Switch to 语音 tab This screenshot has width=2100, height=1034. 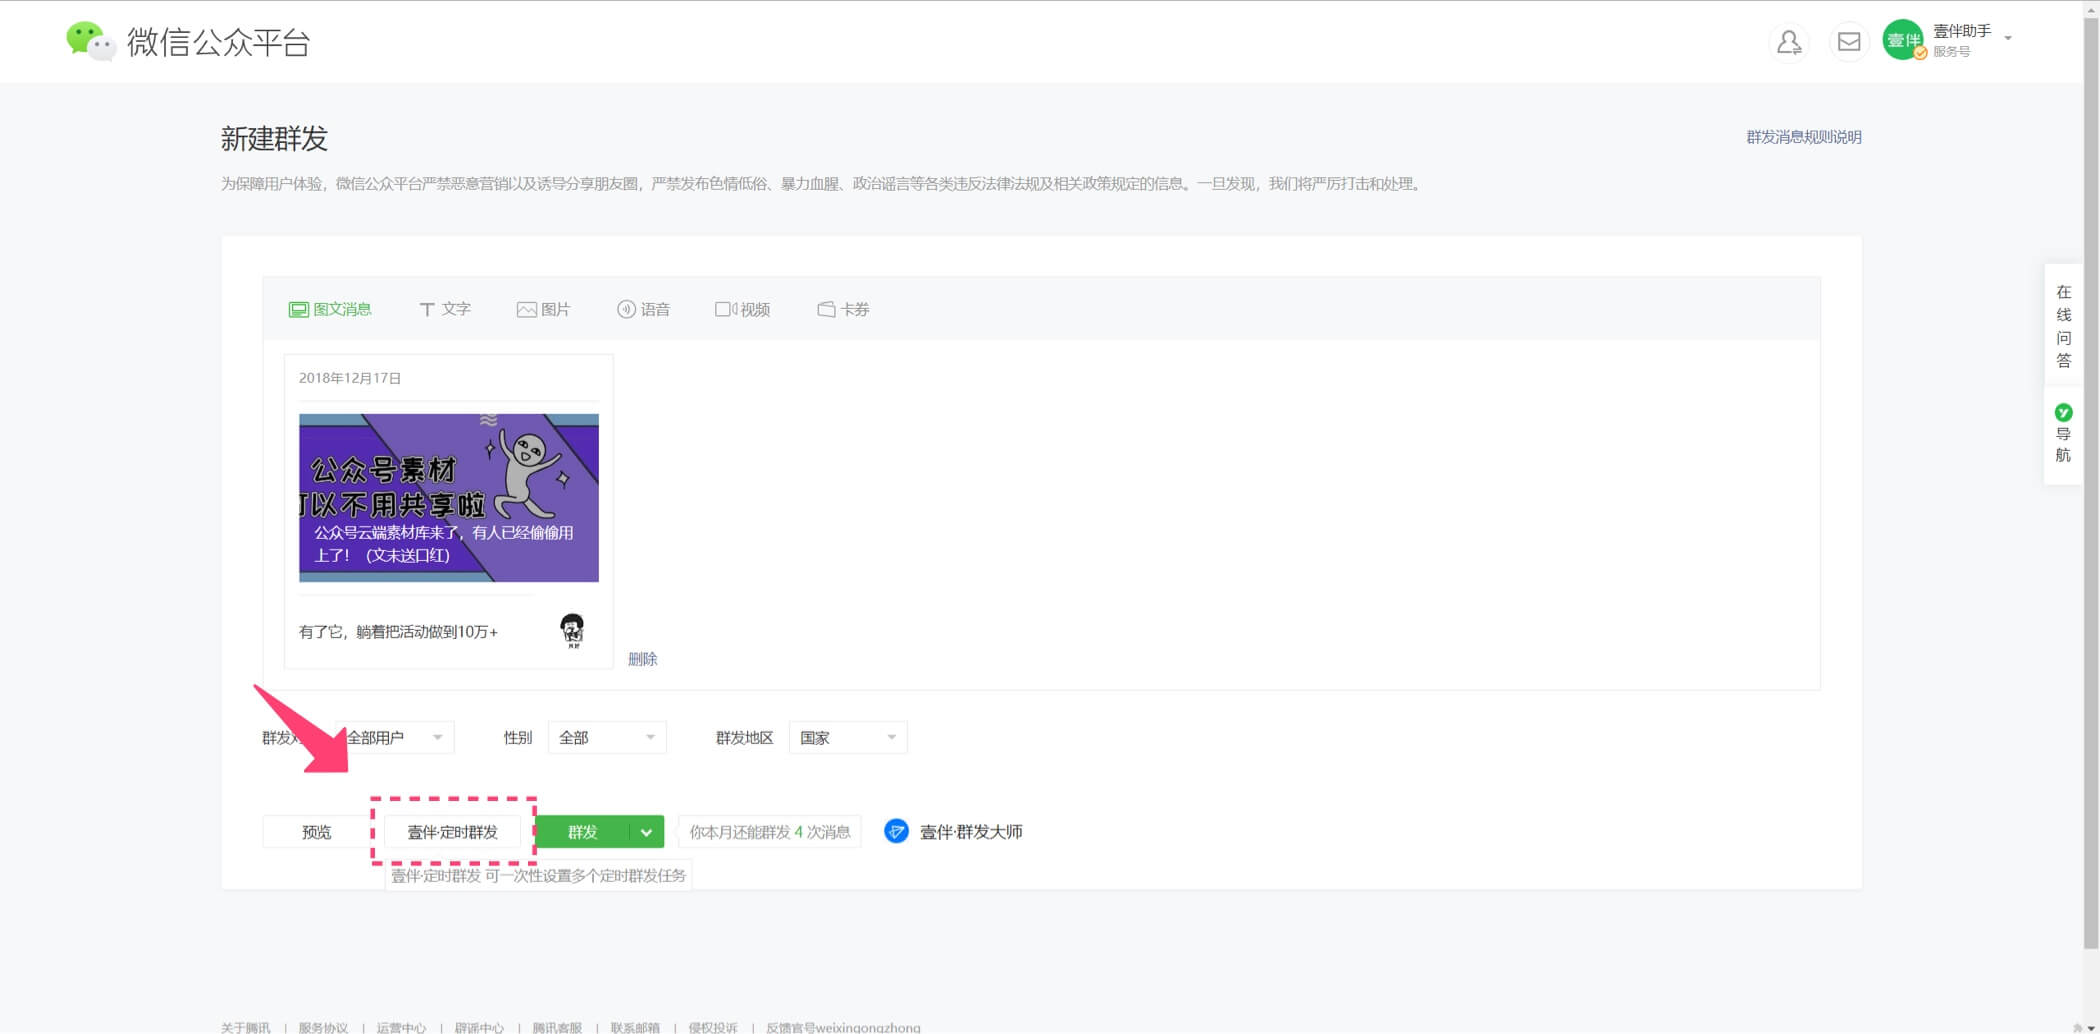(x=643, y=309)
